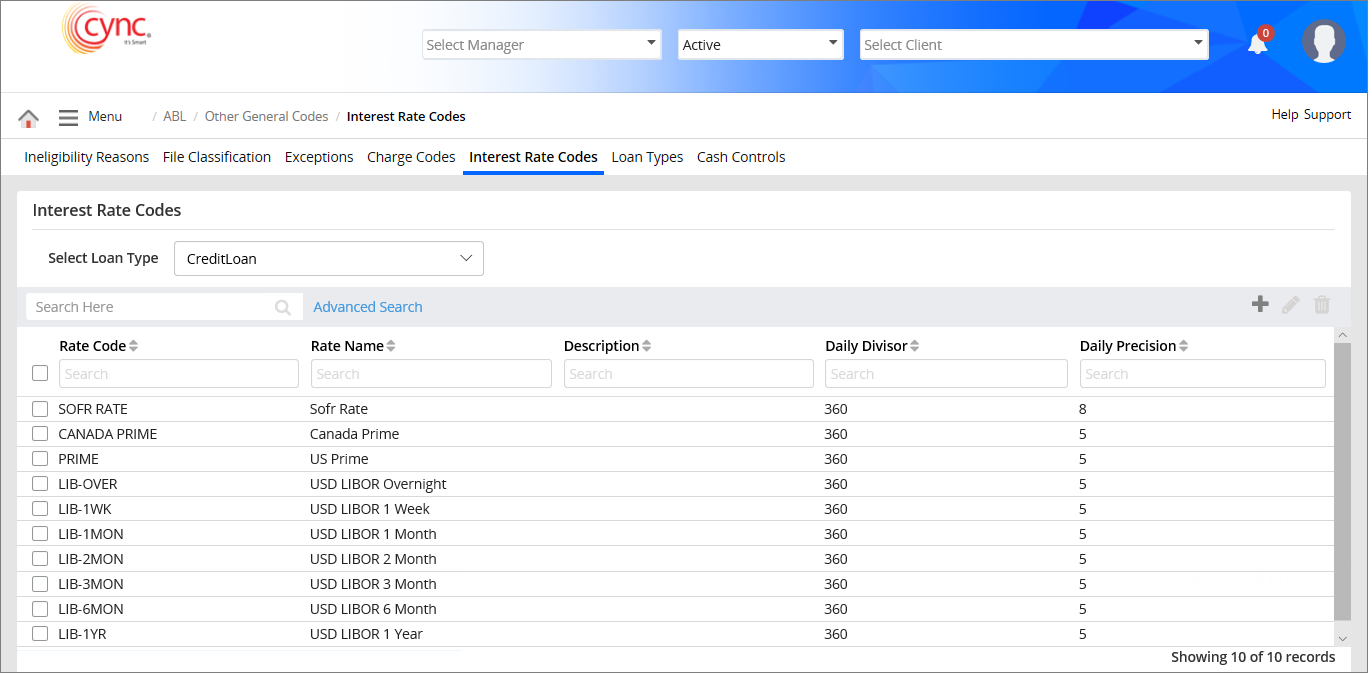Screen dimensions: 1368x673
Task: Sort by Rate Code column arrows
Action: (134, 346)
